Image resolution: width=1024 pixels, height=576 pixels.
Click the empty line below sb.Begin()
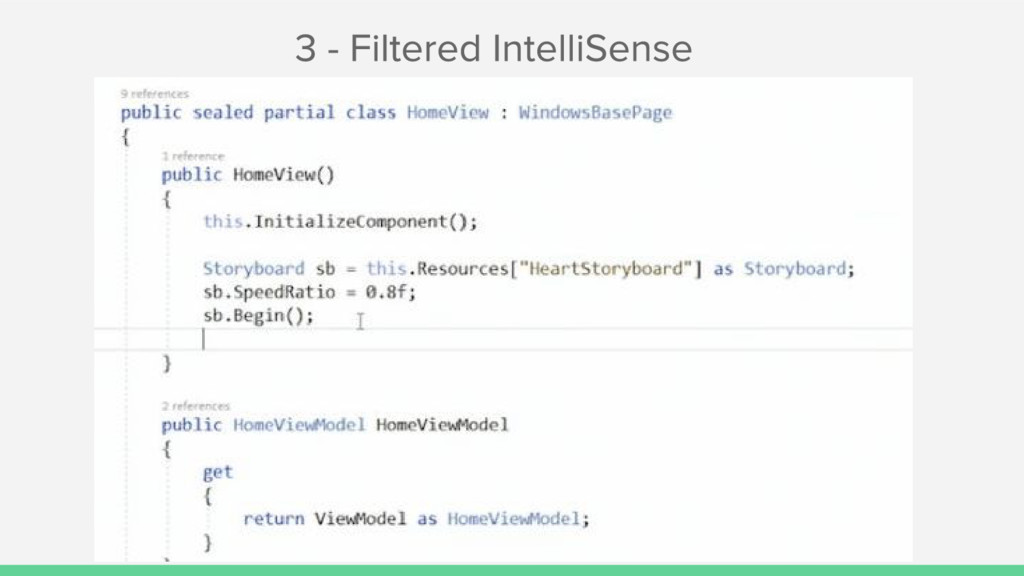coord(400,339)
